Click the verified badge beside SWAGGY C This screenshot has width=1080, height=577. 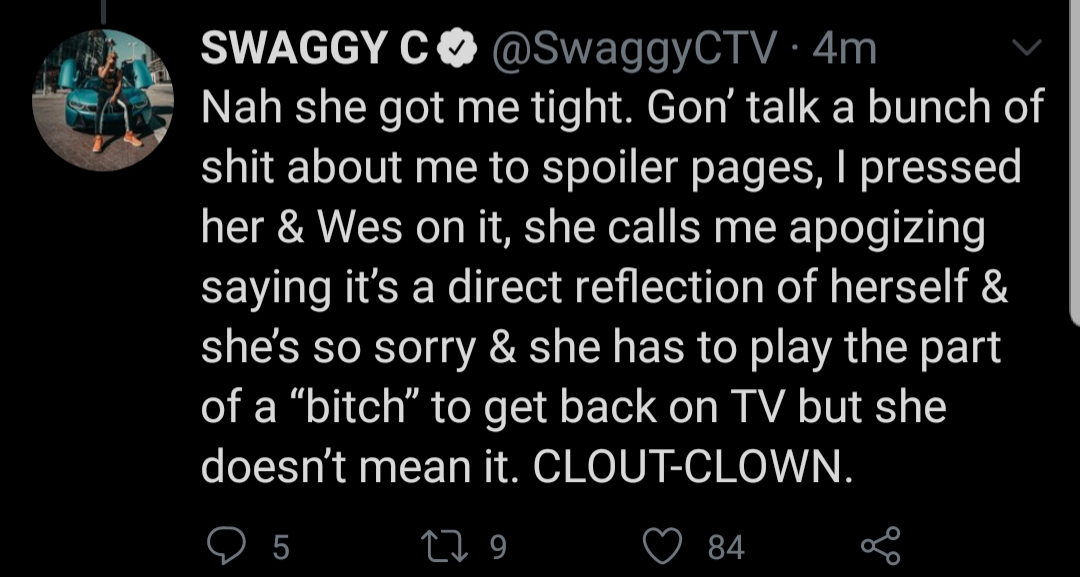[458, 51]
